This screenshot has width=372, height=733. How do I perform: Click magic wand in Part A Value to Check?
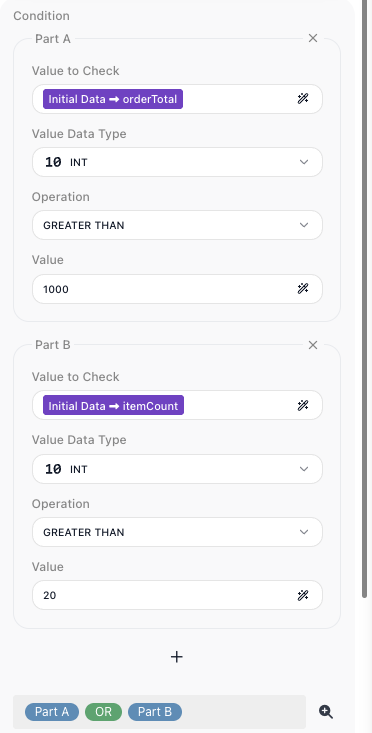coord(303,99)
